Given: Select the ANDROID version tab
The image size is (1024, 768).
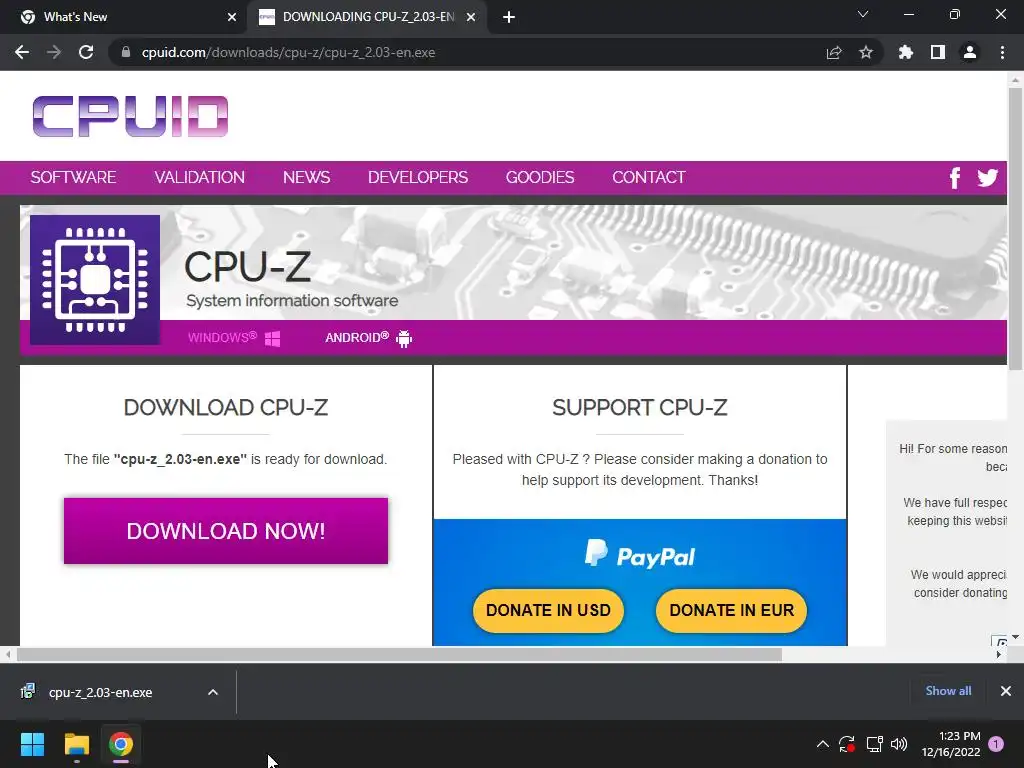Looking at the screenshot, I should [x=369, y=338].
